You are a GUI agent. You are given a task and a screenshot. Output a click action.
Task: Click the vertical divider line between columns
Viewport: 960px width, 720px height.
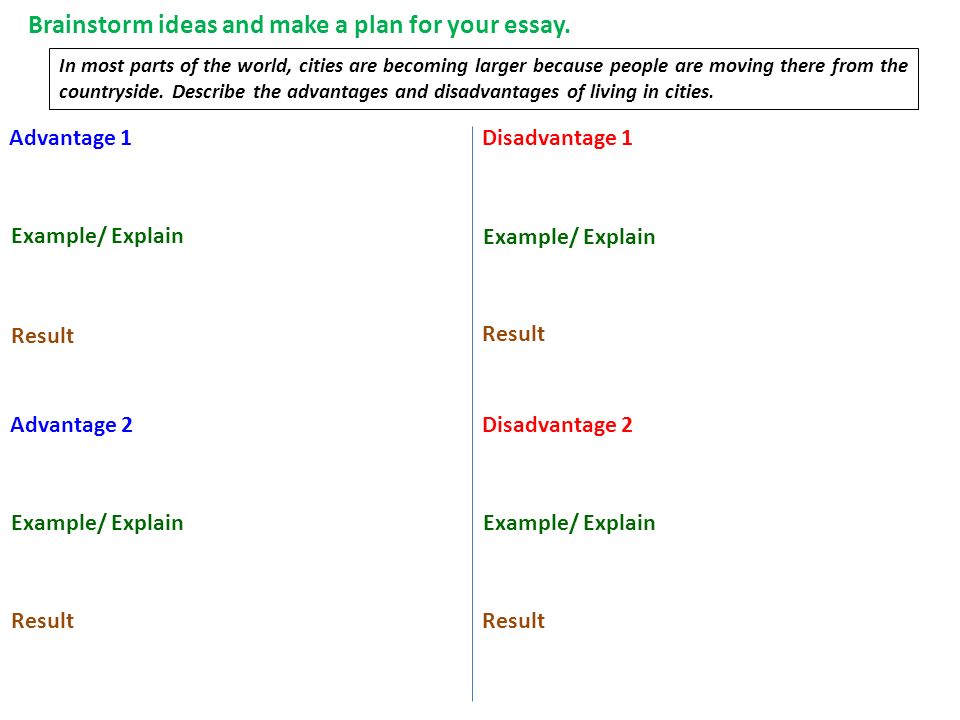(x=473, y=414)
